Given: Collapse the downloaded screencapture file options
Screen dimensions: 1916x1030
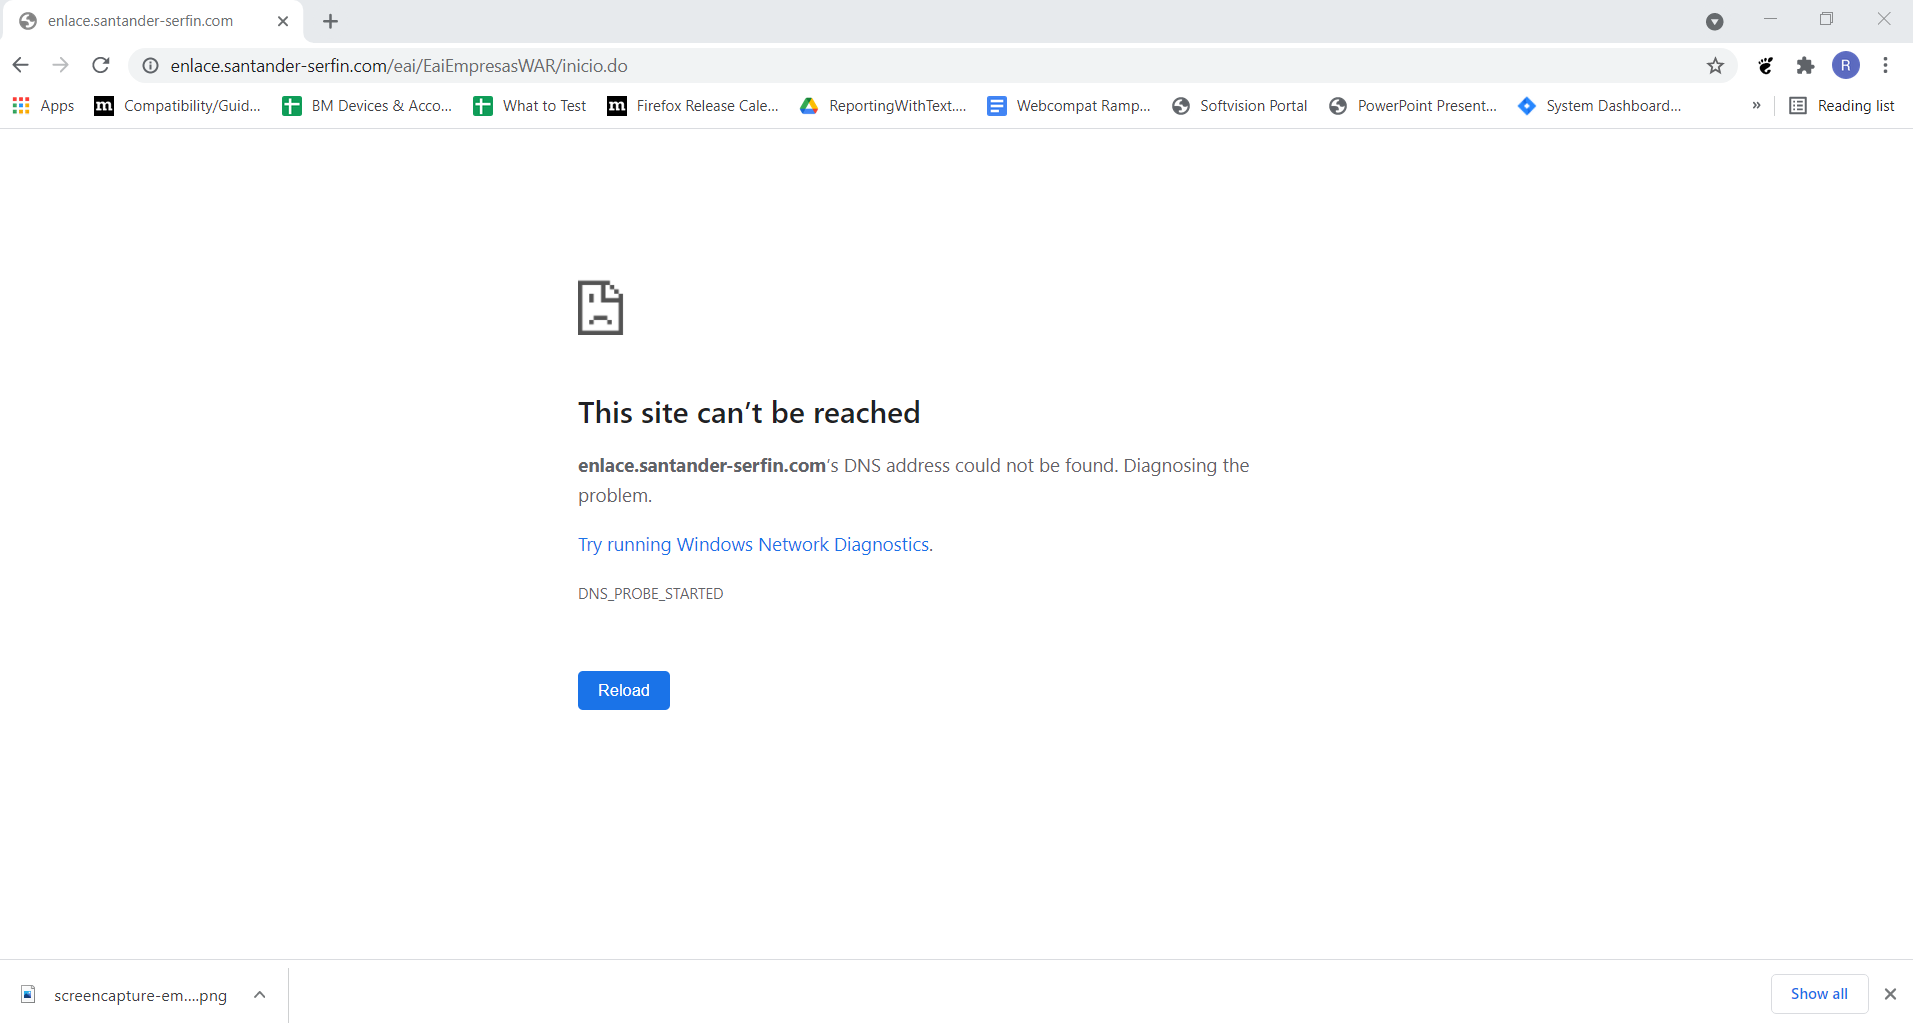Looking at the screenshot, I should click(x=259, y=994).
